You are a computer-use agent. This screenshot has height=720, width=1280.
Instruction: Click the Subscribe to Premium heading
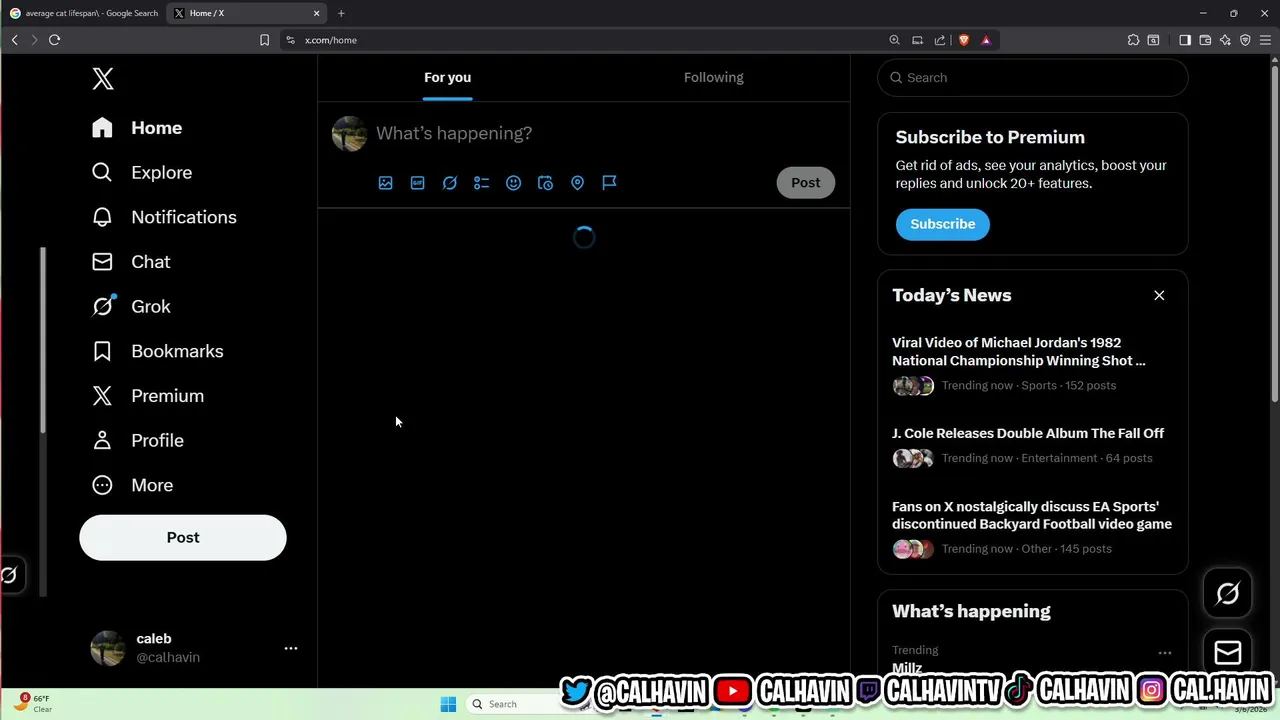click(990, 137)
